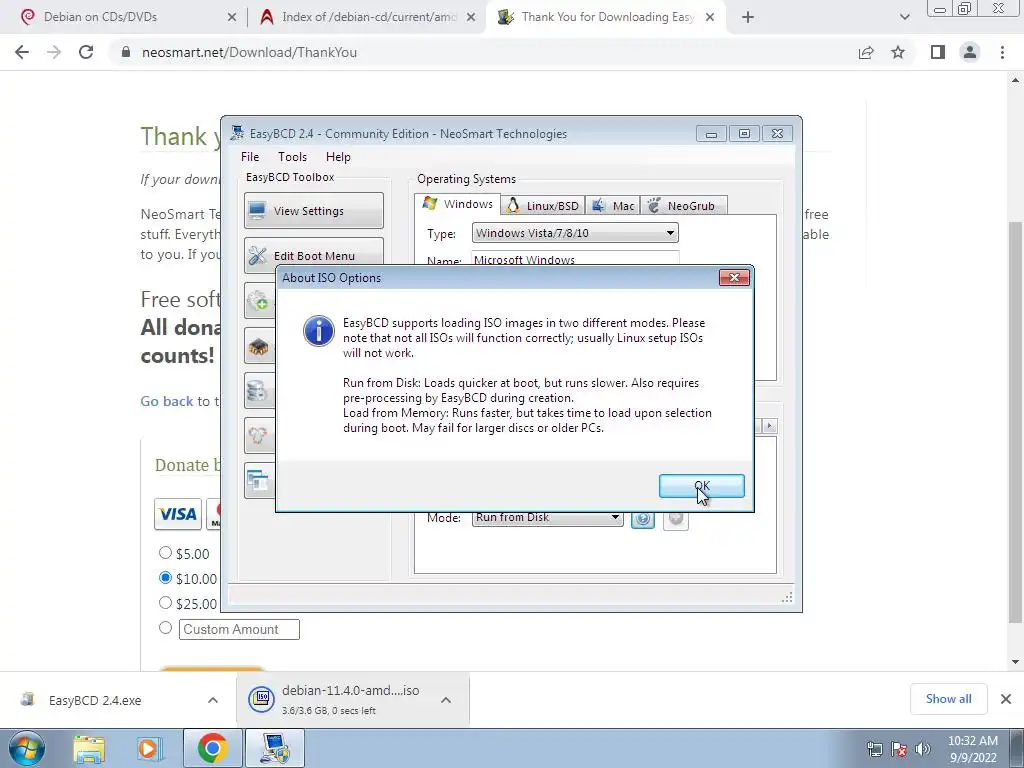Select the $10.00 donation option
The image size is (1024, 768).
tap(165, 578)
